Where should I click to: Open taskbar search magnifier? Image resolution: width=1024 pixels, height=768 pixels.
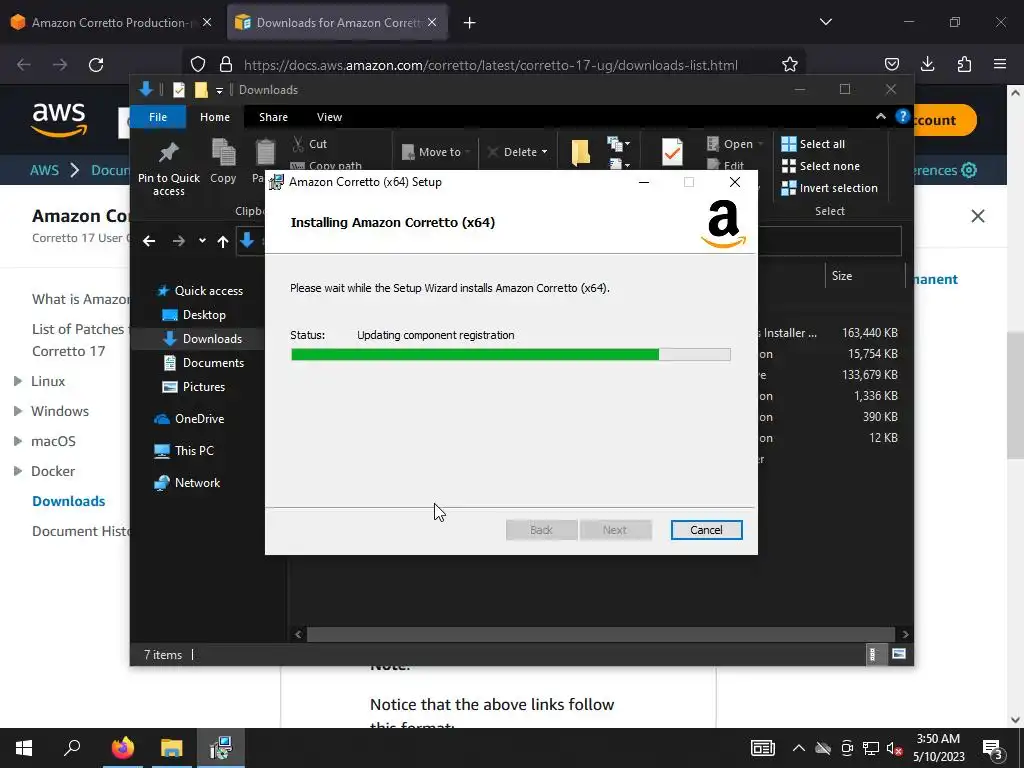(72, 747)
